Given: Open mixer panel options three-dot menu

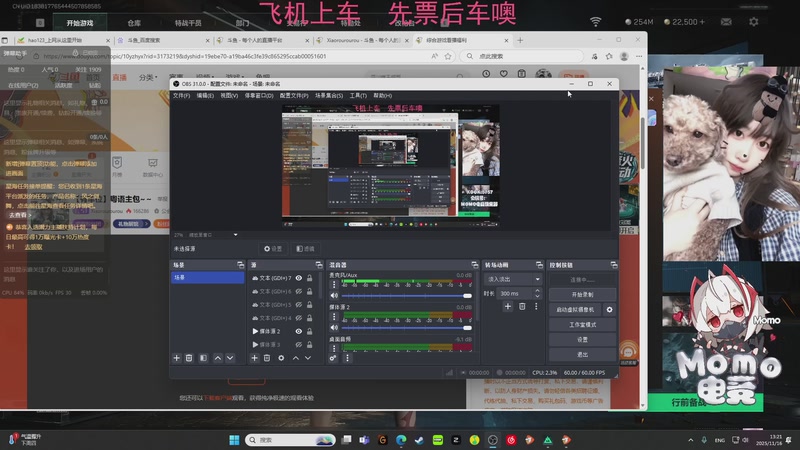Looking at the screenshot, I should (347, 358).
